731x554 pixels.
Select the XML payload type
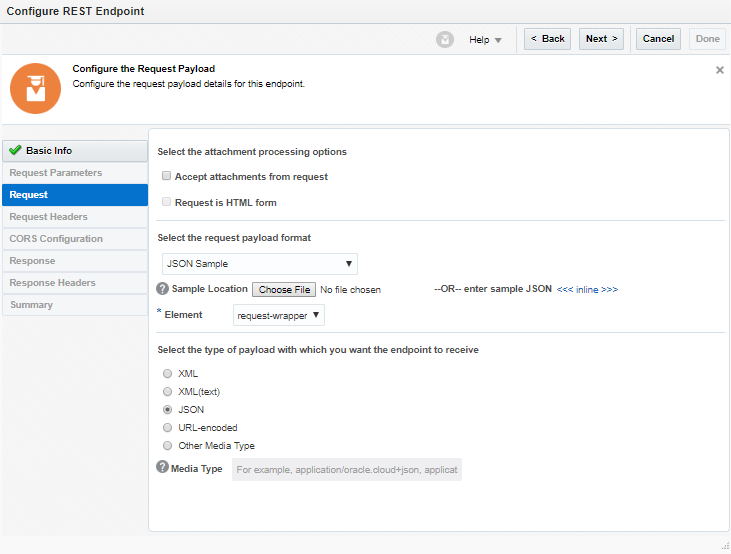[x=167, y=374]
